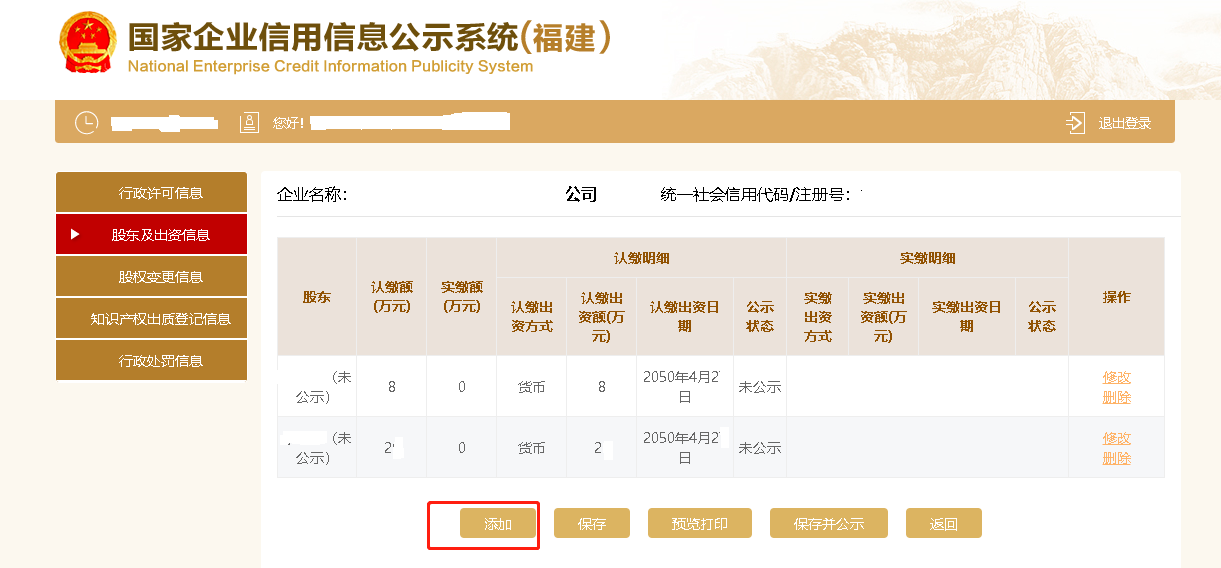This screenshot has width=1221, height=568.
Task: Click the arrow marker on 股东及出资信息
Action: click(x=75, y=234)
